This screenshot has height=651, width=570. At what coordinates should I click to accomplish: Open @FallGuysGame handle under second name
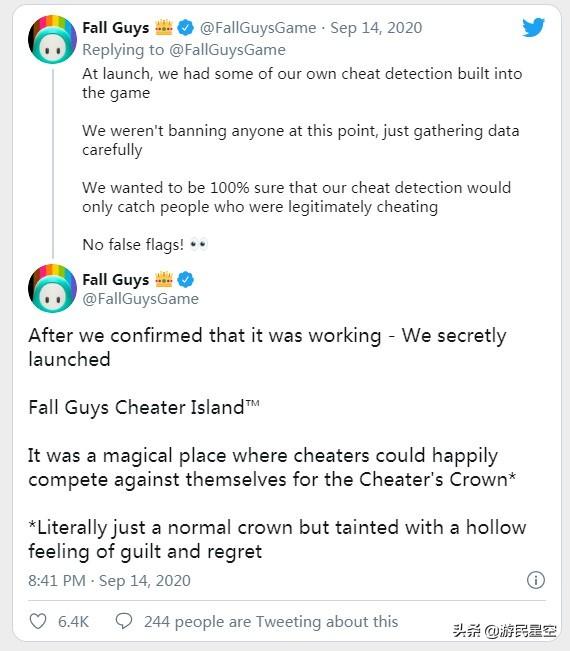(x=140, y=299)
